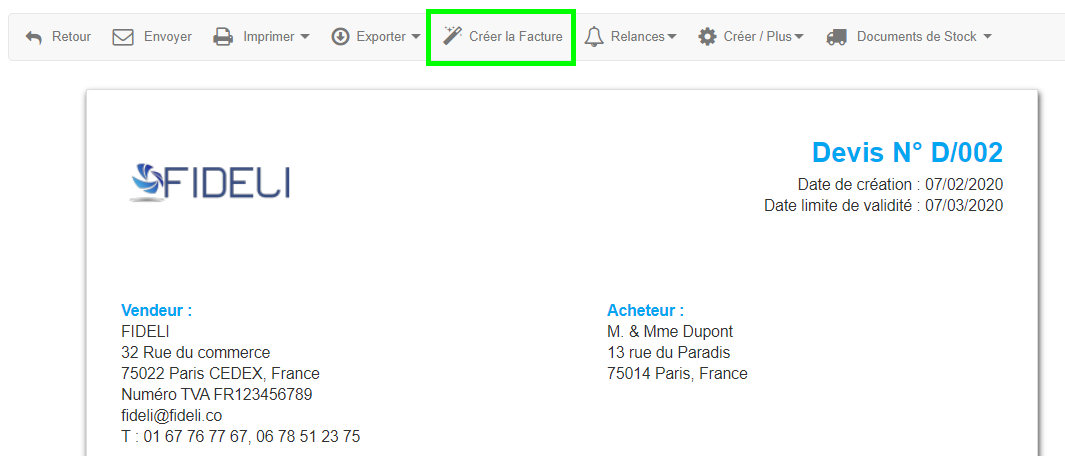Click the Date limite de validité : 07/03/2020 line
The image size is (1065, 456).
coord(884,205)
